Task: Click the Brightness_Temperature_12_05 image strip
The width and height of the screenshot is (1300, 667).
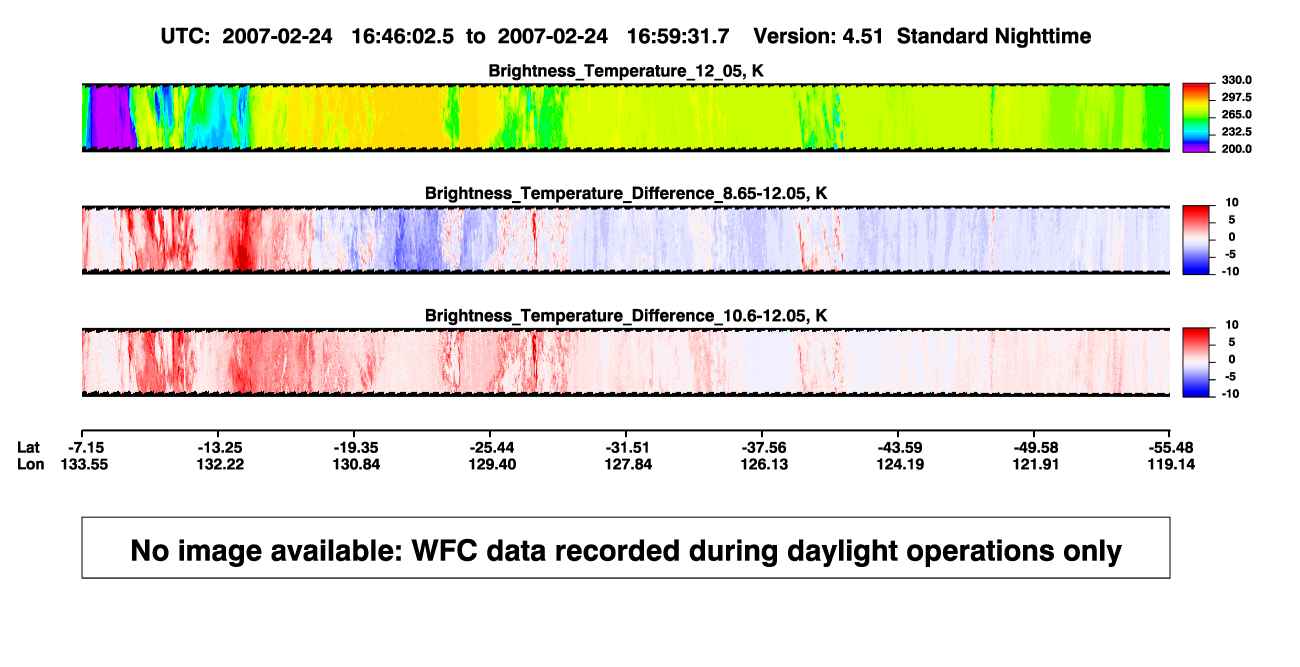Action: point(626,117)
